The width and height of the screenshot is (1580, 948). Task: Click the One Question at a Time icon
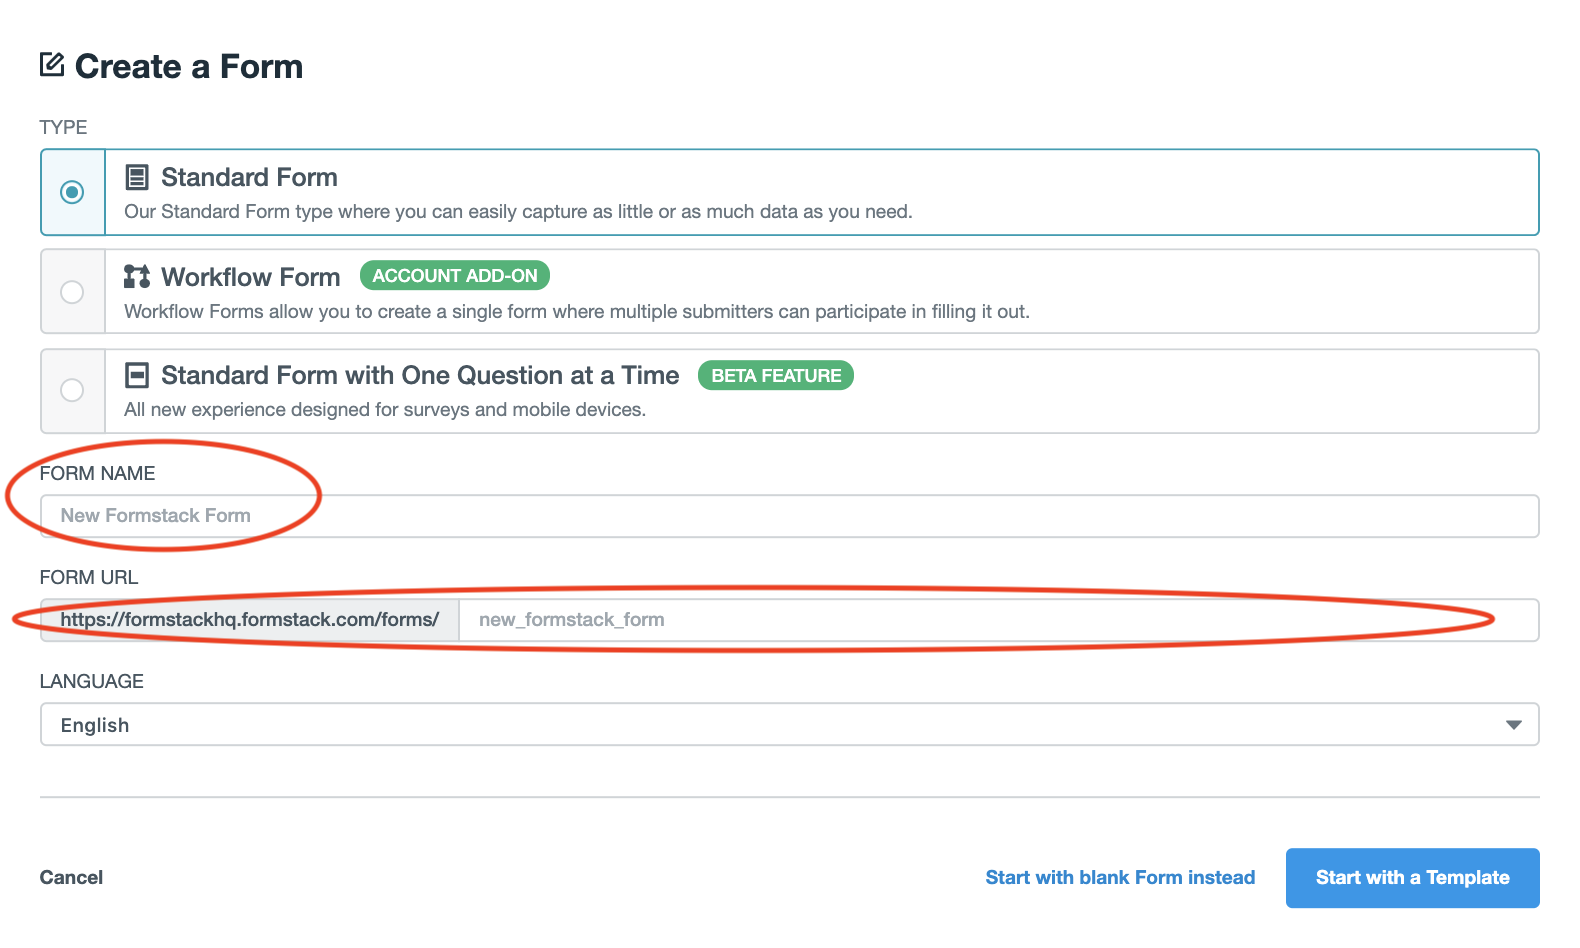tap(136, 375)
